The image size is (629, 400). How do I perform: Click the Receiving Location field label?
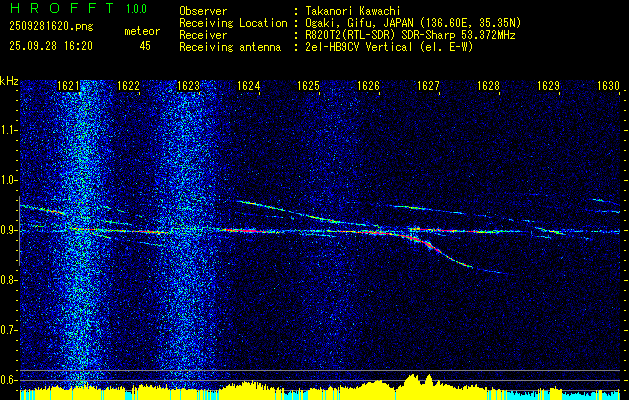tap(233, 23)
